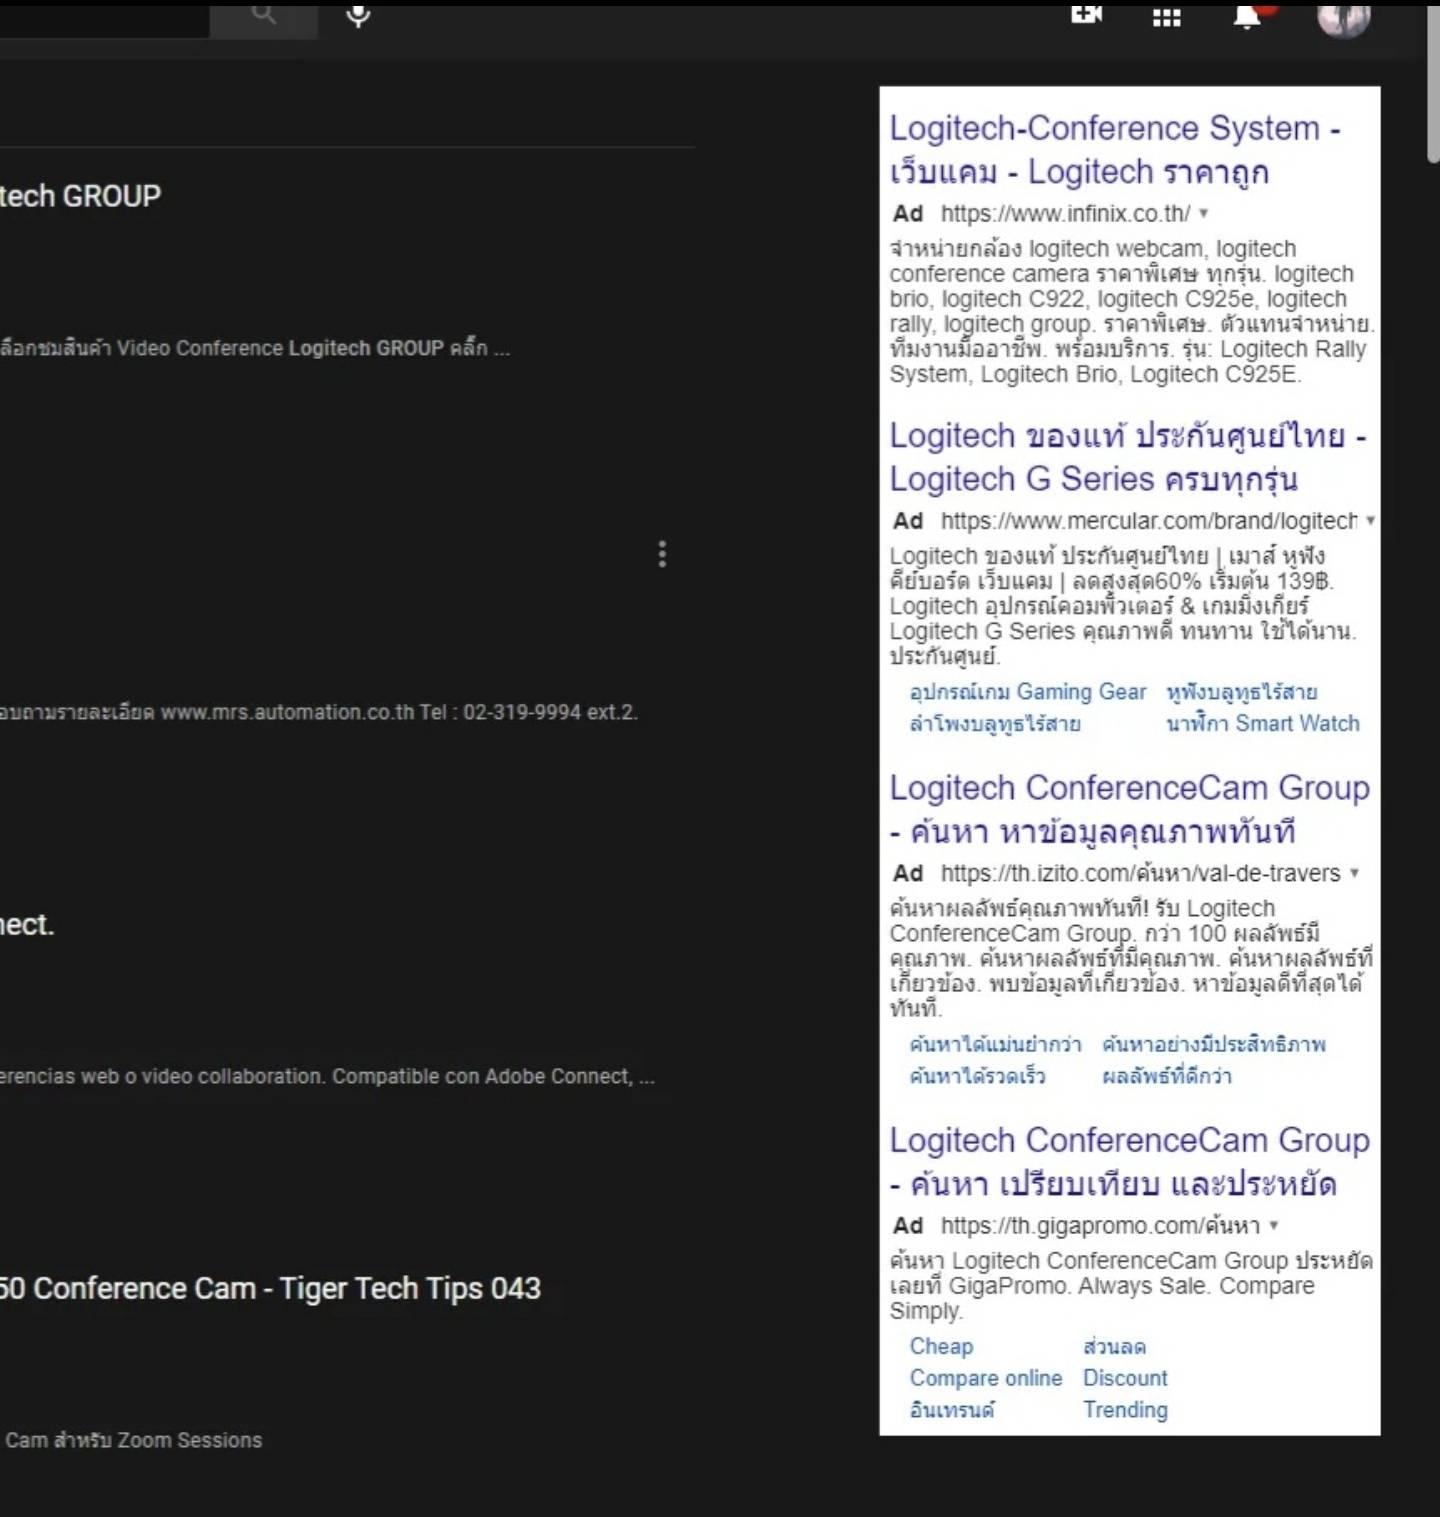Click the search magnifier button

pyautogui.click(x=264, y=18)
